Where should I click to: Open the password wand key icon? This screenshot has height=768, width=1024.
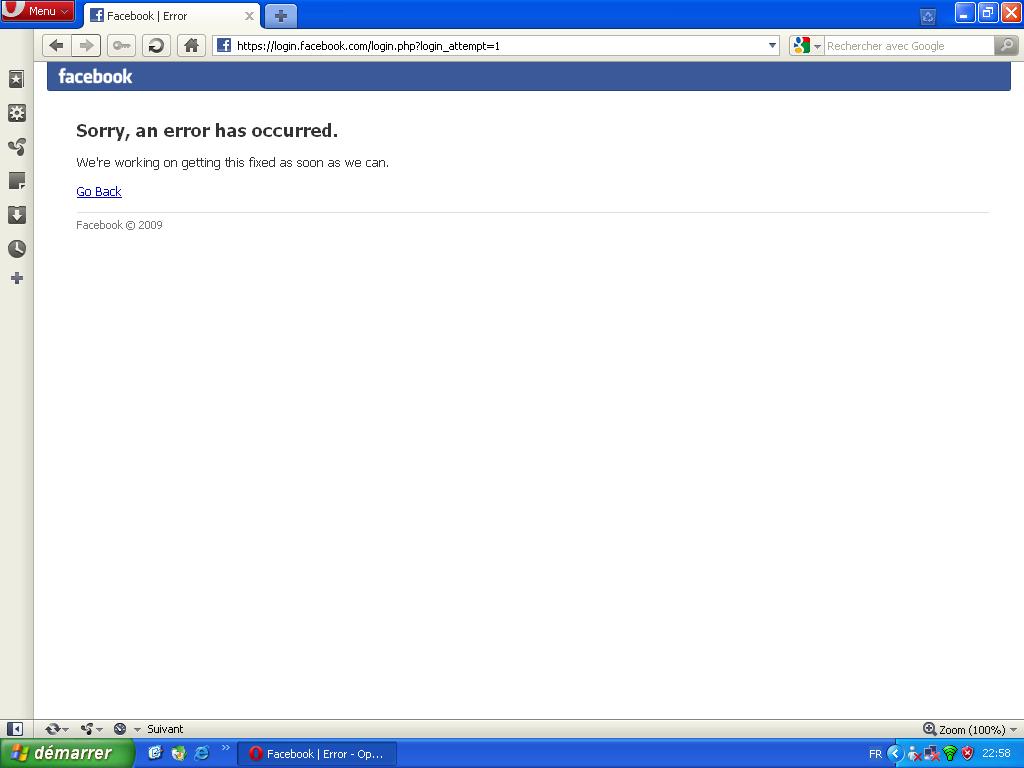[x=121, y=46]
